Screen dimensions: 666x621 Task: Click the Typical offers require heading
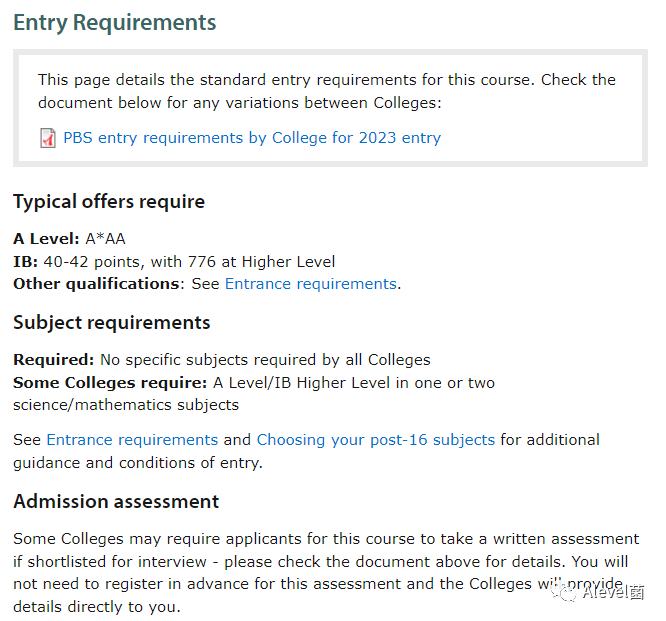pyautogui.click(x=109, y=201)
